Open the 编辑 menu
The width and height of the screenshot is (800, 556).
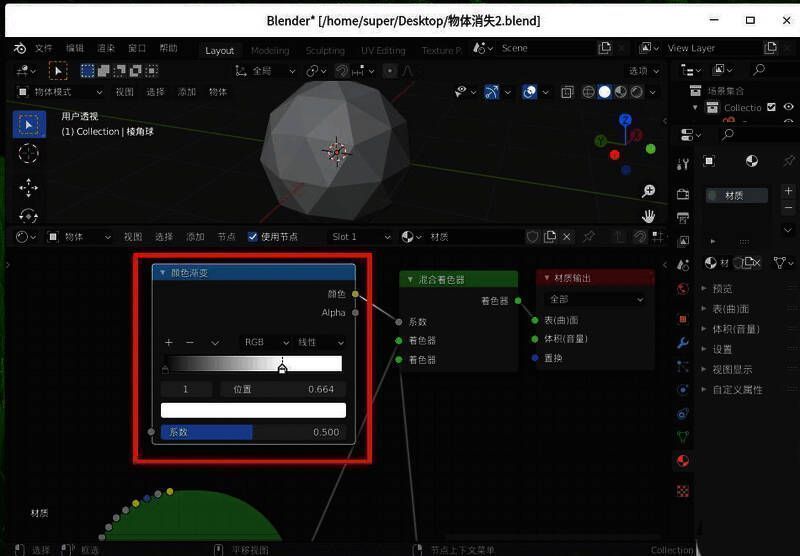click(74, 48)
